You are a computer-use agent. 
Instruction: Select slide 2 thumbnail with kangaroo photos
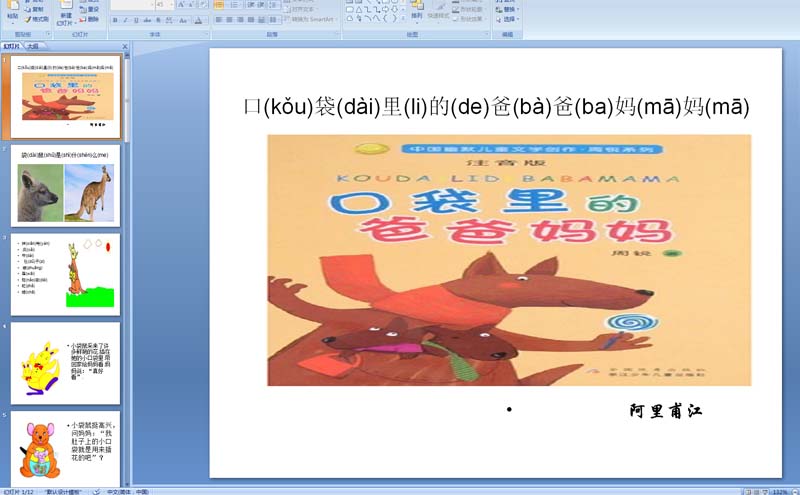65,186
